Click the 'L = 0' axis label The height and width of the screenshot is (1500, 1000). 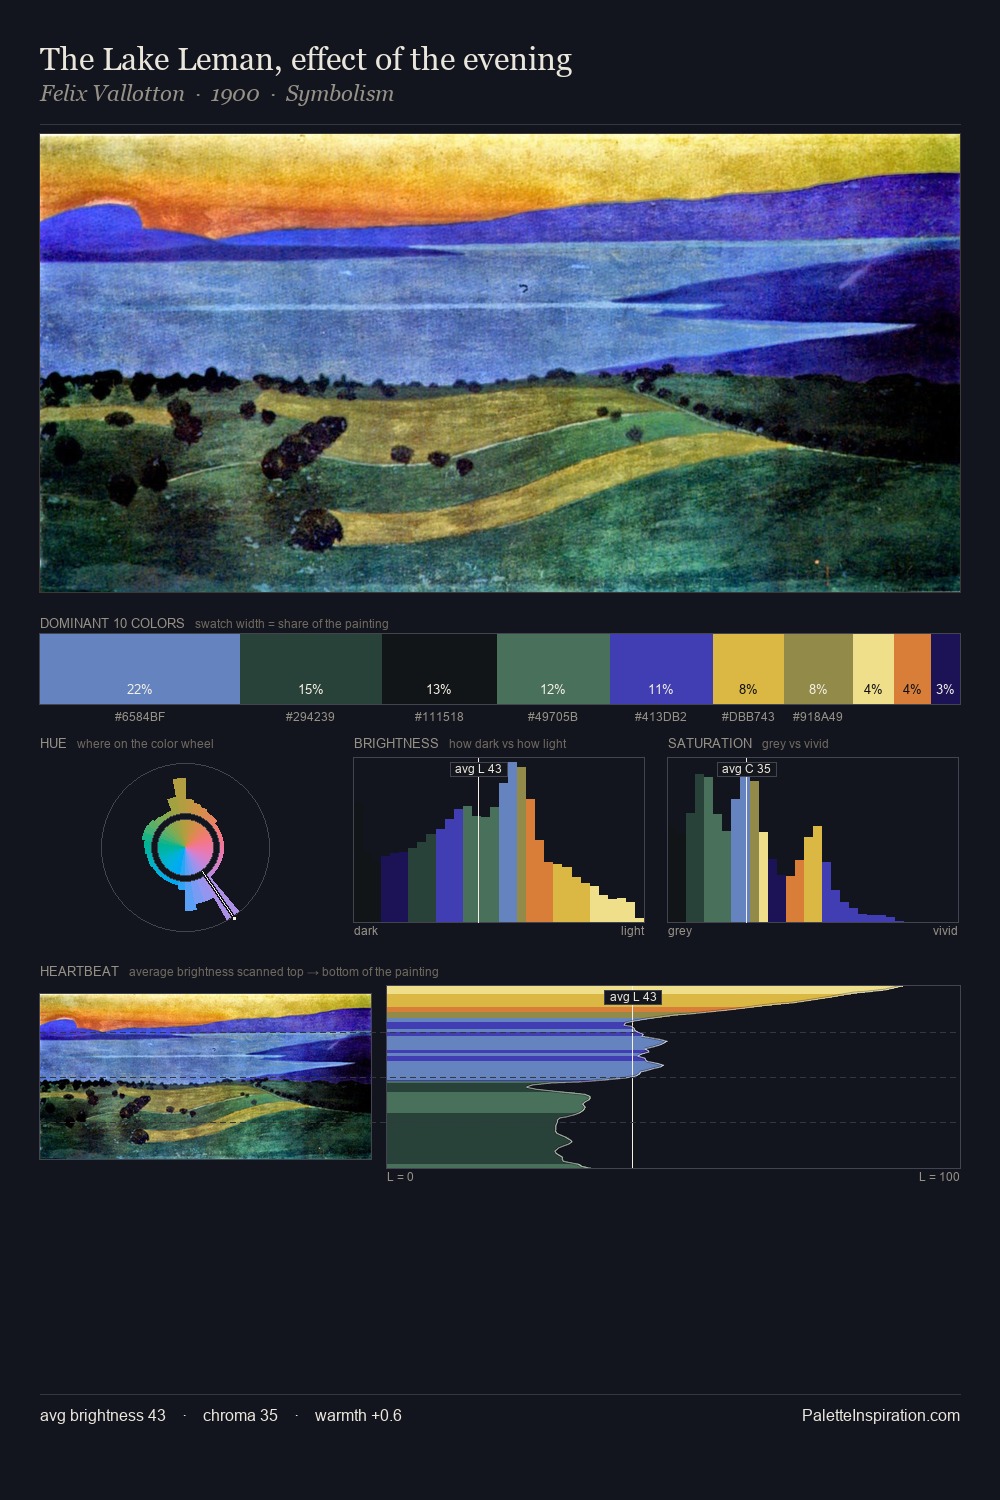click(x=400, y=1177)
